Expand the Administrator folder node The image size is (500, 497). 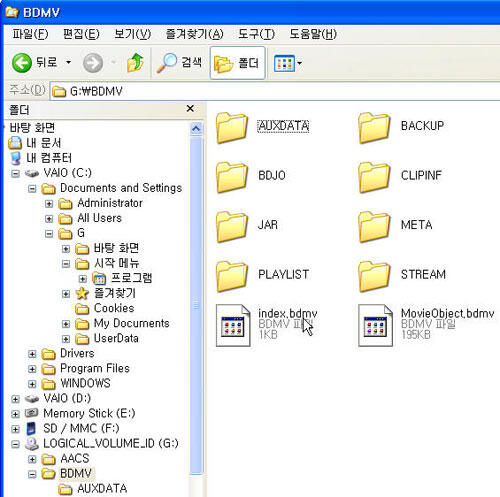point(49,203)
